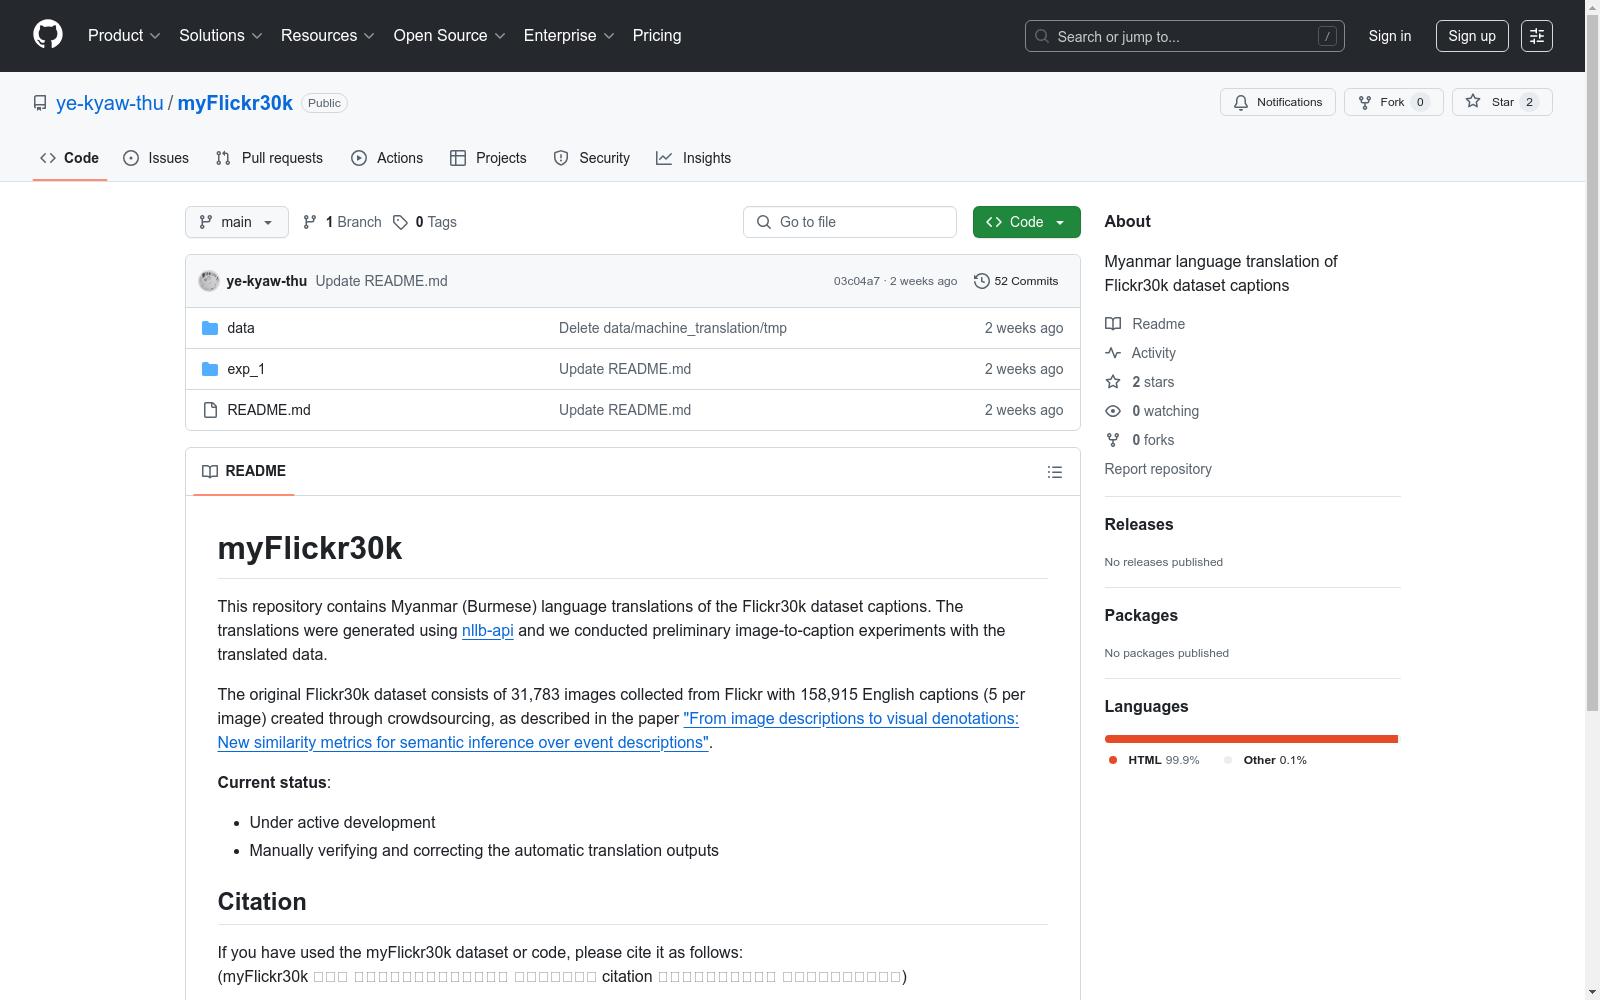Open the green Code dropdown button

pyautogui.click(x=1026, y=222)
